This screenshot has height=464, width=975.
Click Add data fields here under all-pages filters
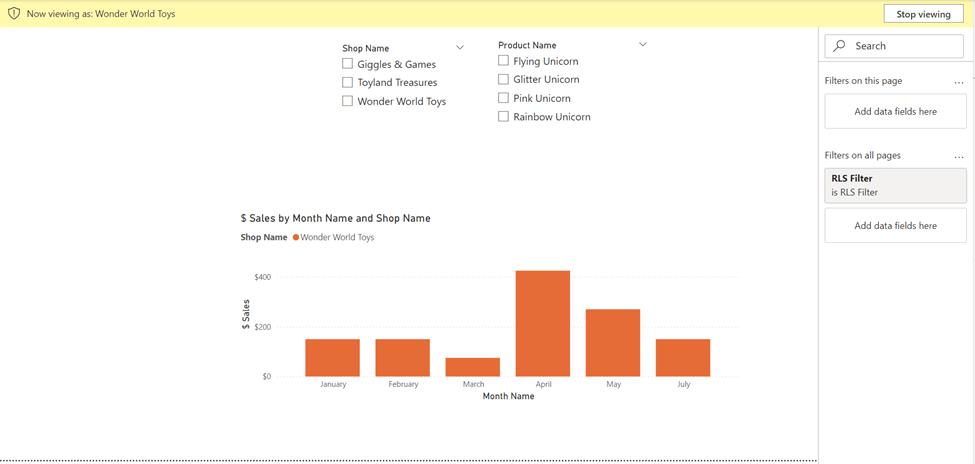coord(895,226)
